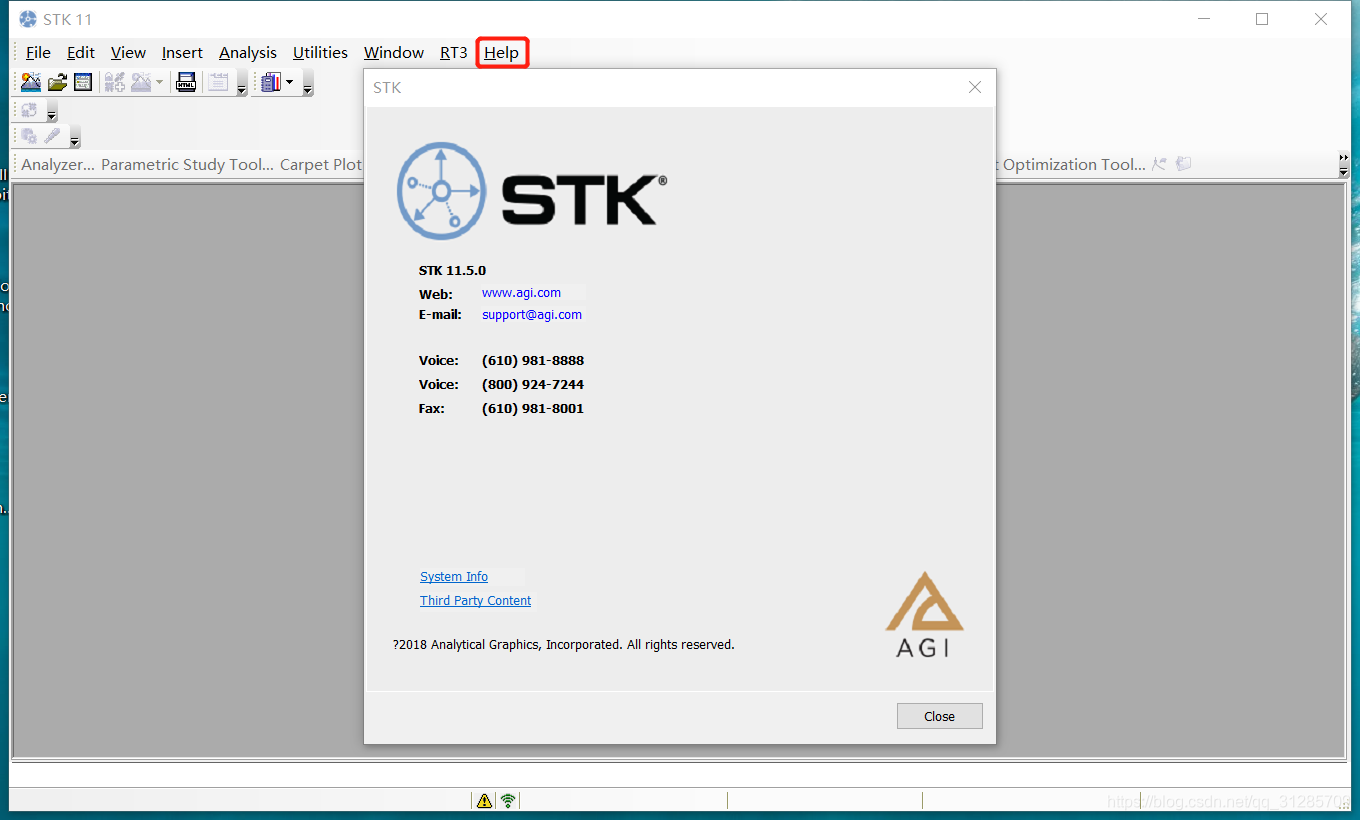View Third Party Content
Viewport: 1360px width, 820px height.
(475, 600)
